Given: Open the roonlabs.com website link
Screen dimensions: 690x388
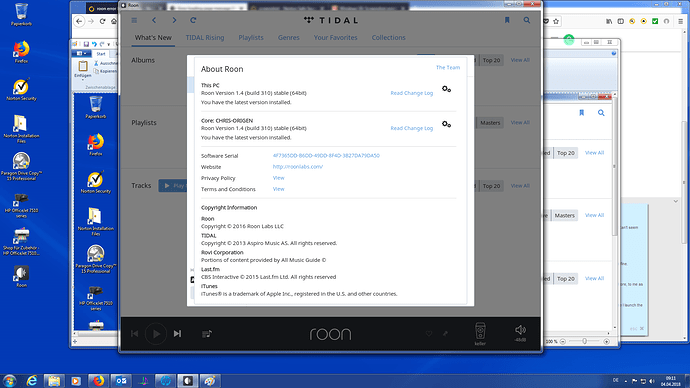Looking at the screenshot, I should (x=297, y=167).
